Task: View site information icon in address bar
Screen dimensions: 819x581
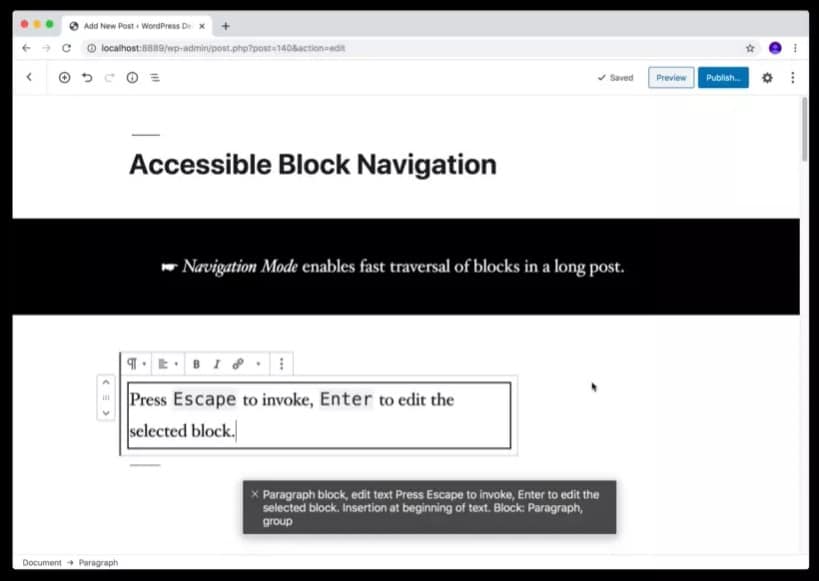Action: pyautogui.click(x=91, y=48)
